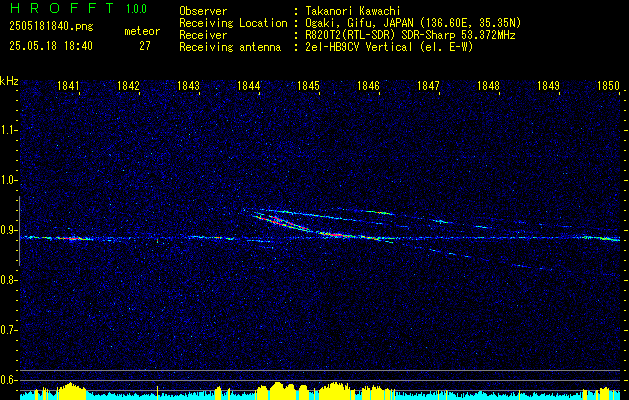Click the Receiver field label

[x=203, y=35]
